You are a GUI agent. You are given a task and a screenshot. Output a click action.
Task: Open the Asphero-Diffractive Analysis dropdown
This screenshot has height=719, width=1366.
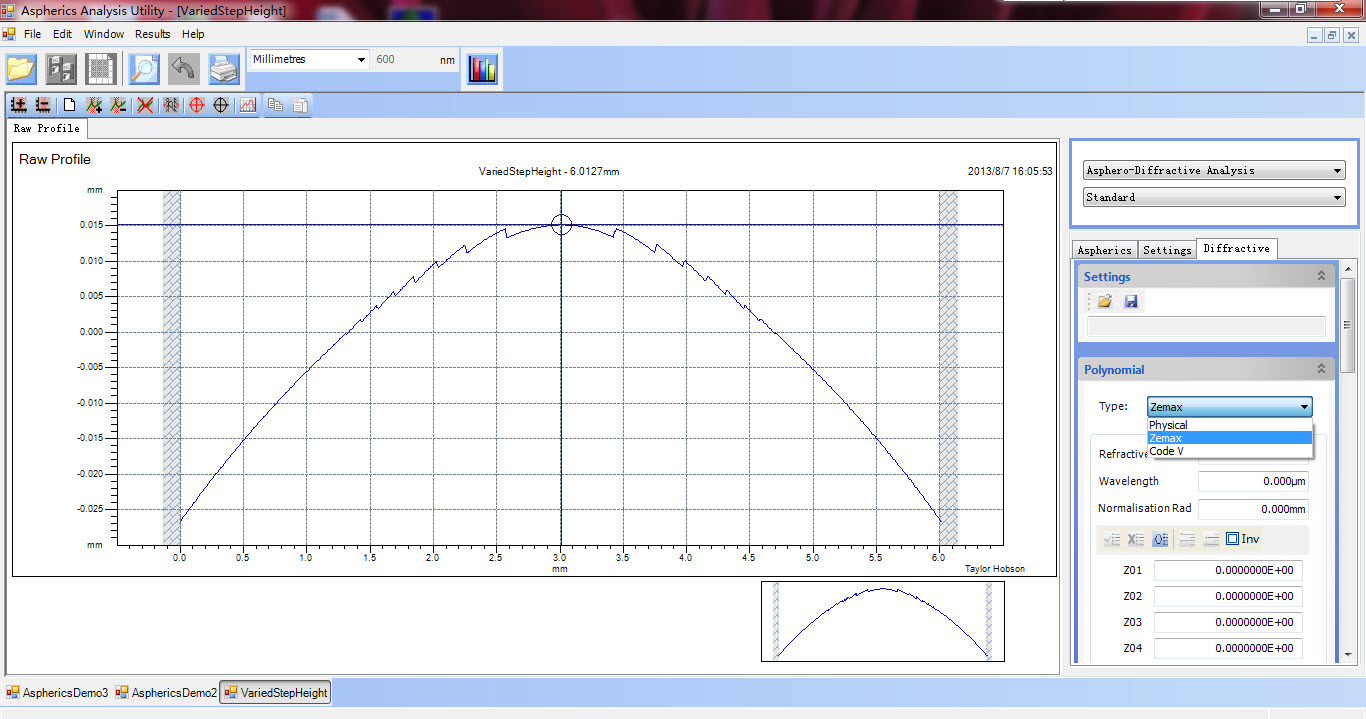coord(1215,170)
